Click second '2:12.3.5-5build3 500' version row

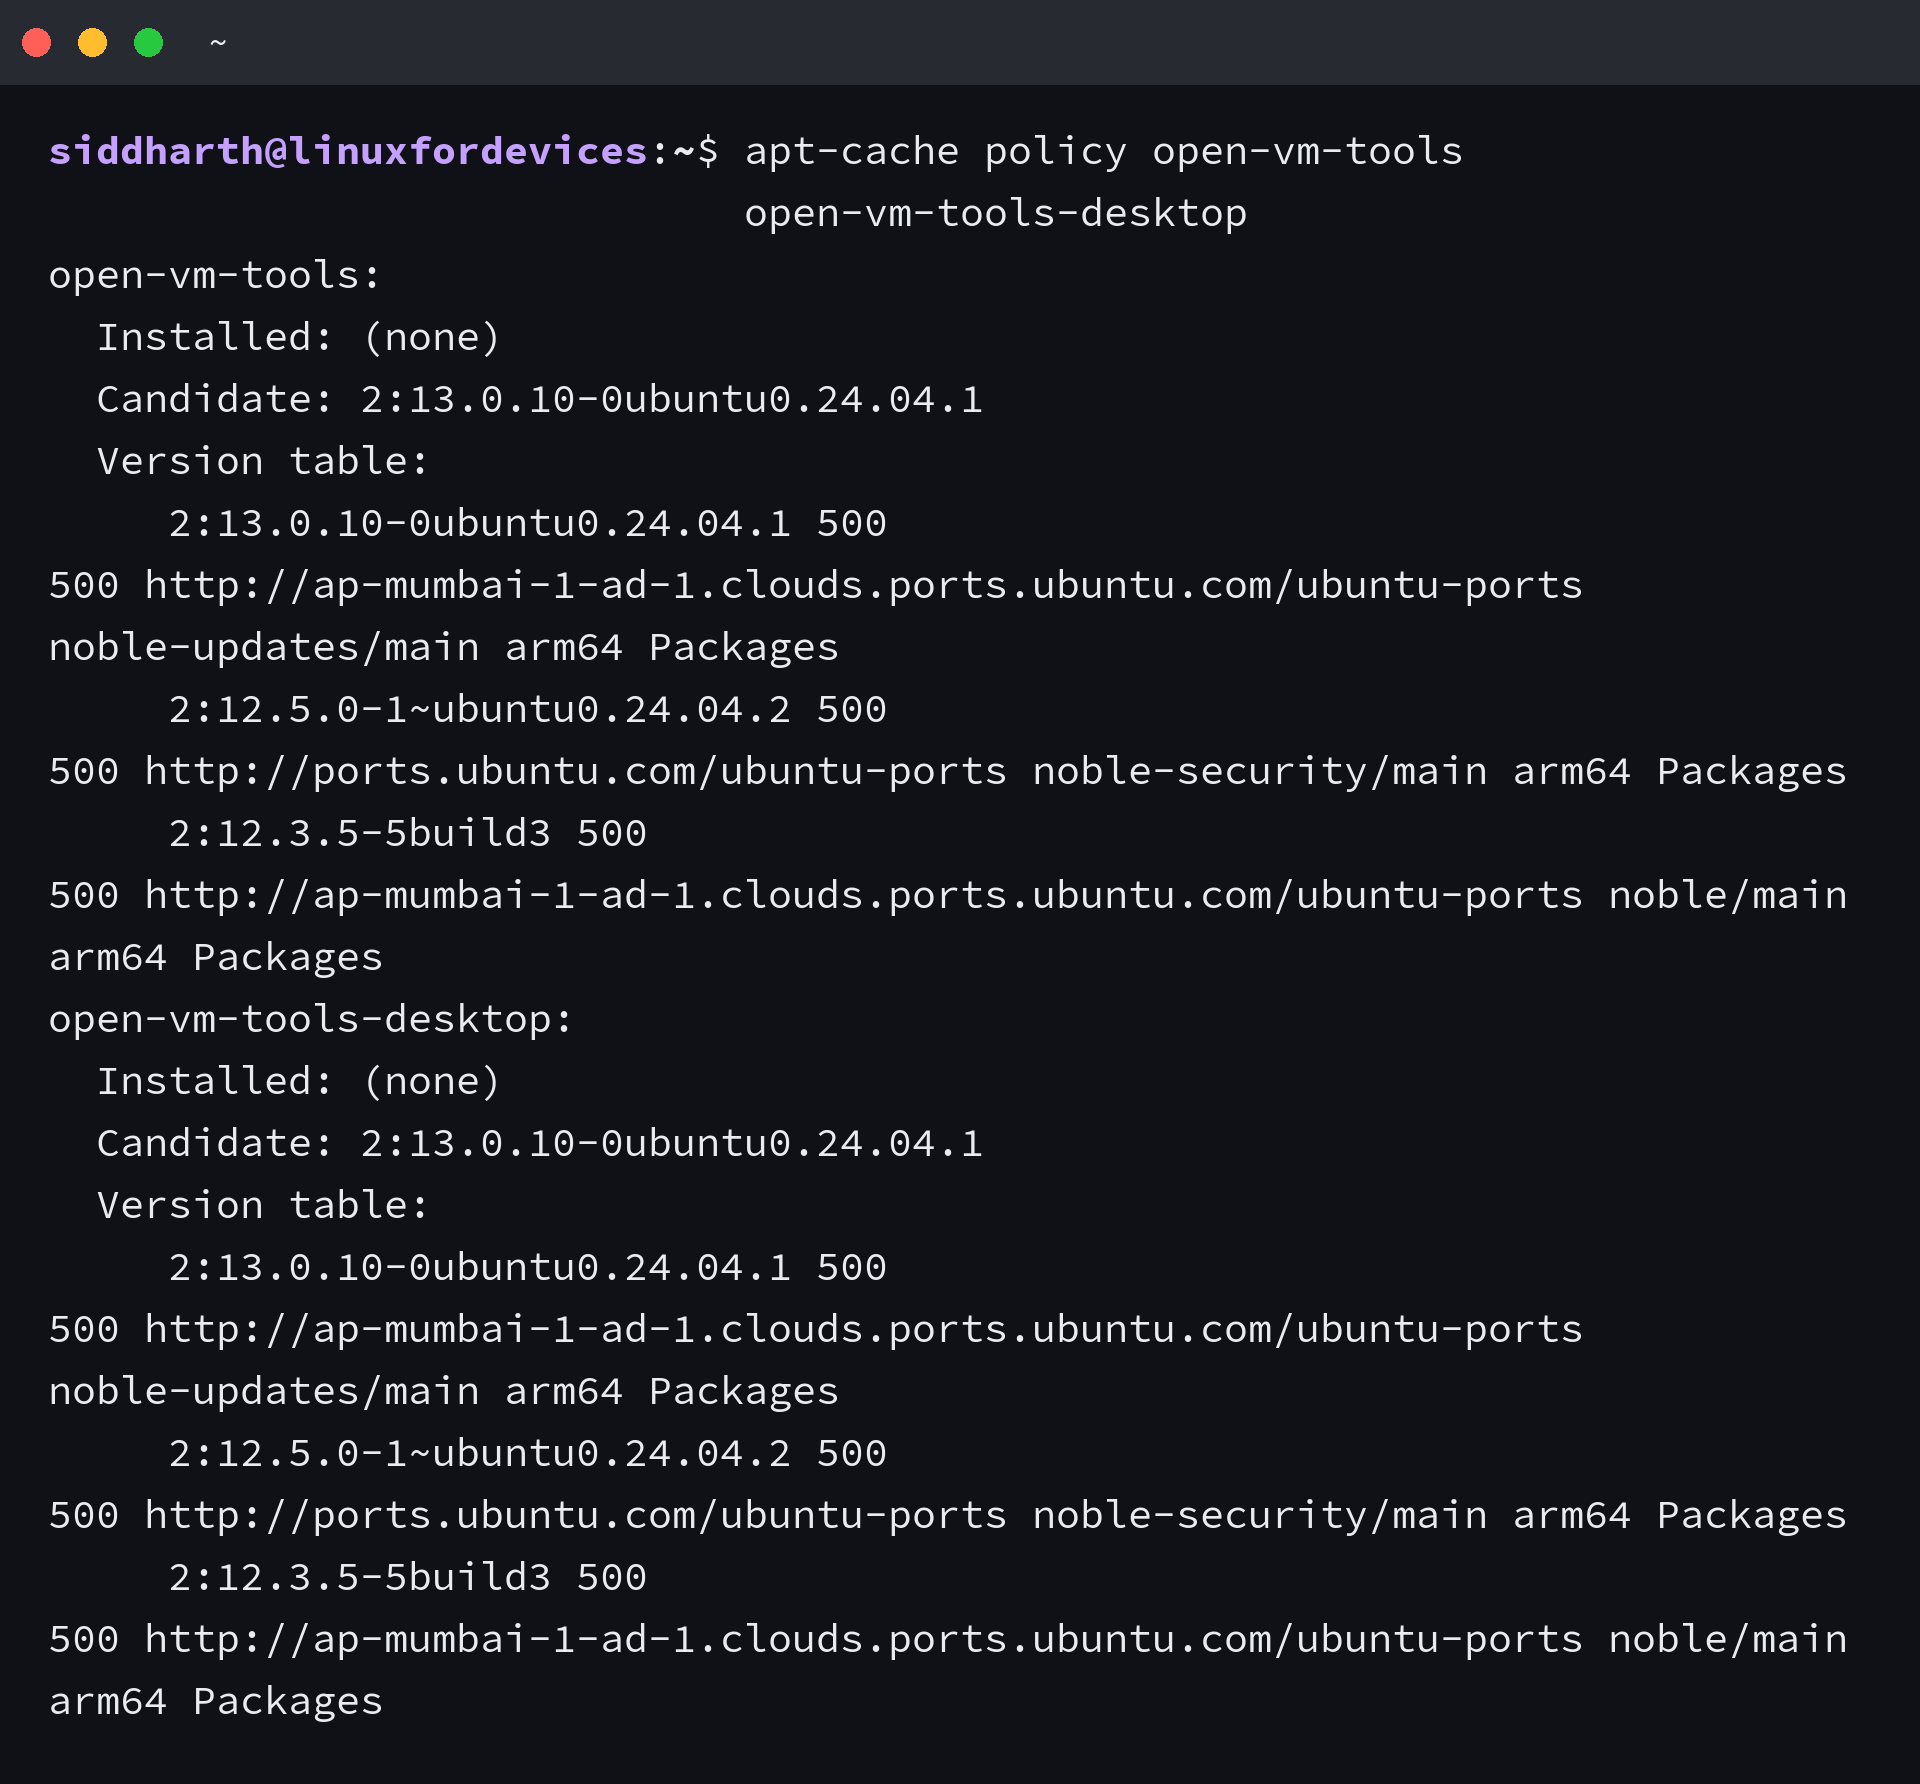pyautogui.click(x=408, y=1578)
